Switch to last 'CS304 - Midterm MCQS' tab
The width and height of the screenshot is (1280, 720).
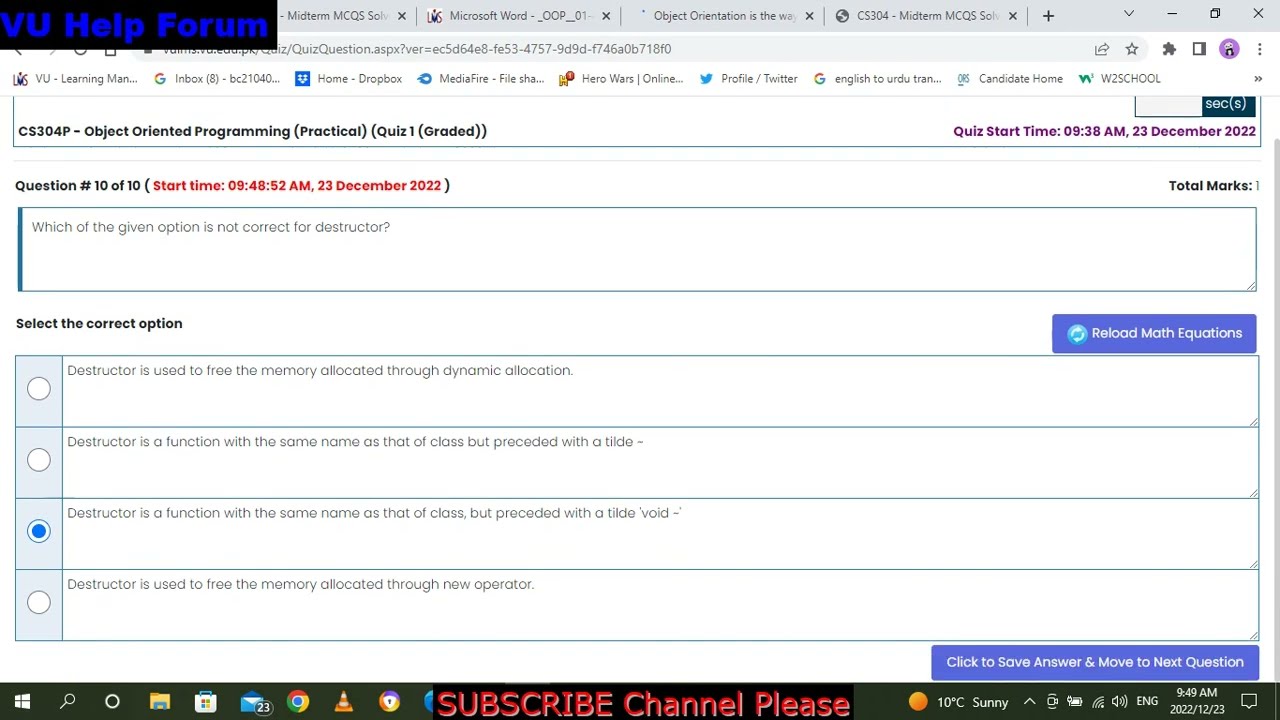[920, 16]
